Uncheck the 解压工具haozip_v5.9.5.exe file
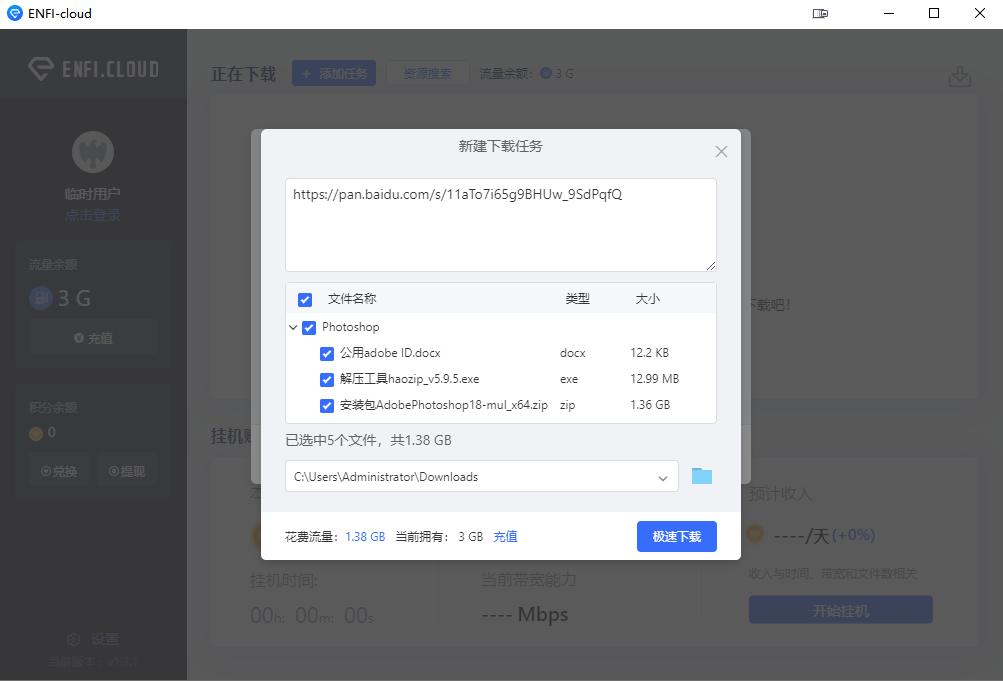The height and width of the screenshot is (681, 1003). click(x=325, y=379)
